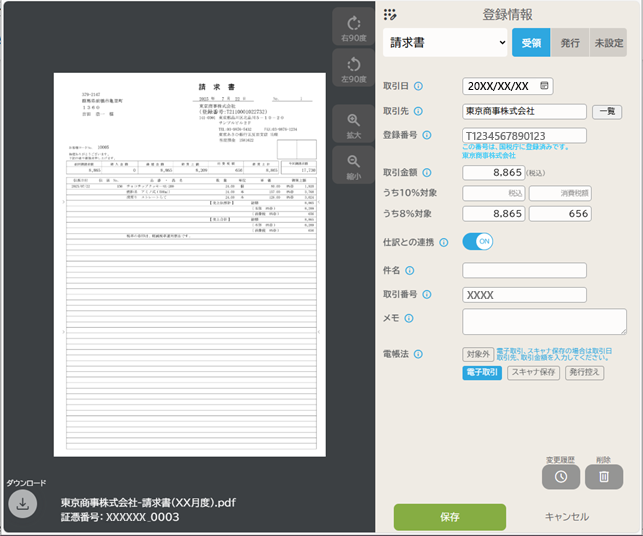The height and width of the screenshot is (536, 643).
Task: Click the grid edit icon beside 登録情報
Action: coord(390,15)
